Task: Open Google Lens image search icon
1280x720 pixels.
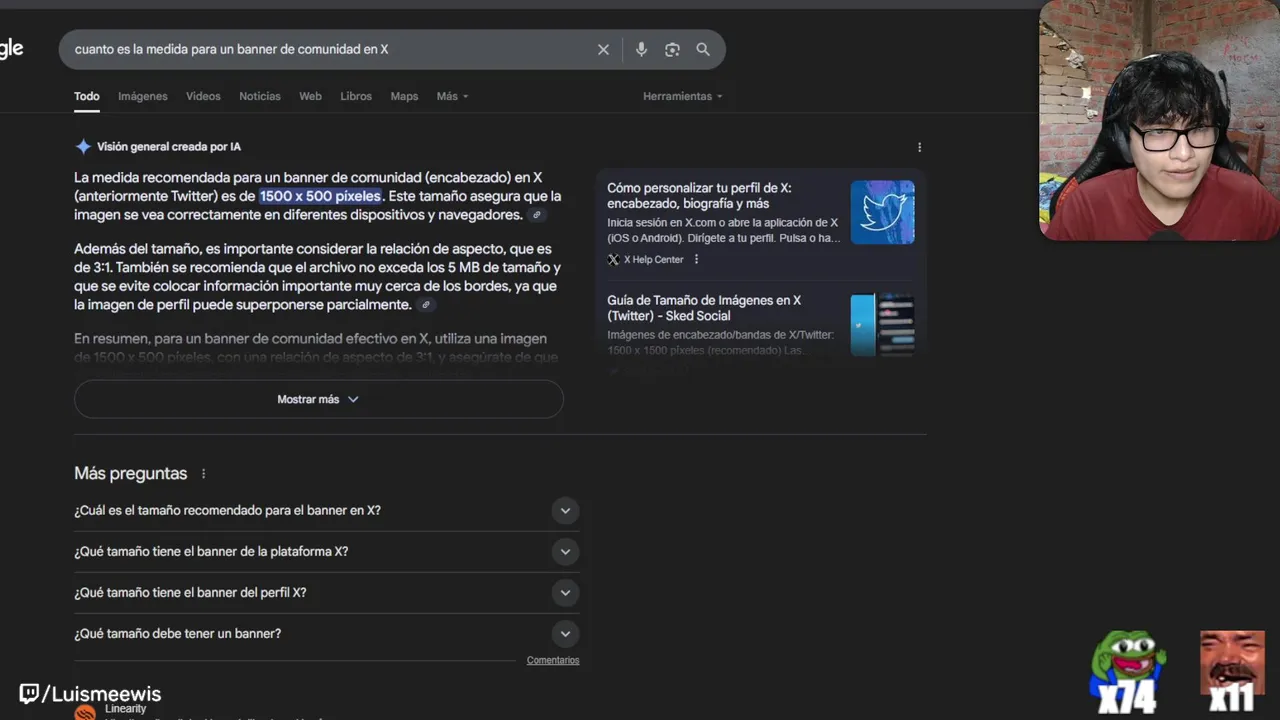Action: click(672, 49)
